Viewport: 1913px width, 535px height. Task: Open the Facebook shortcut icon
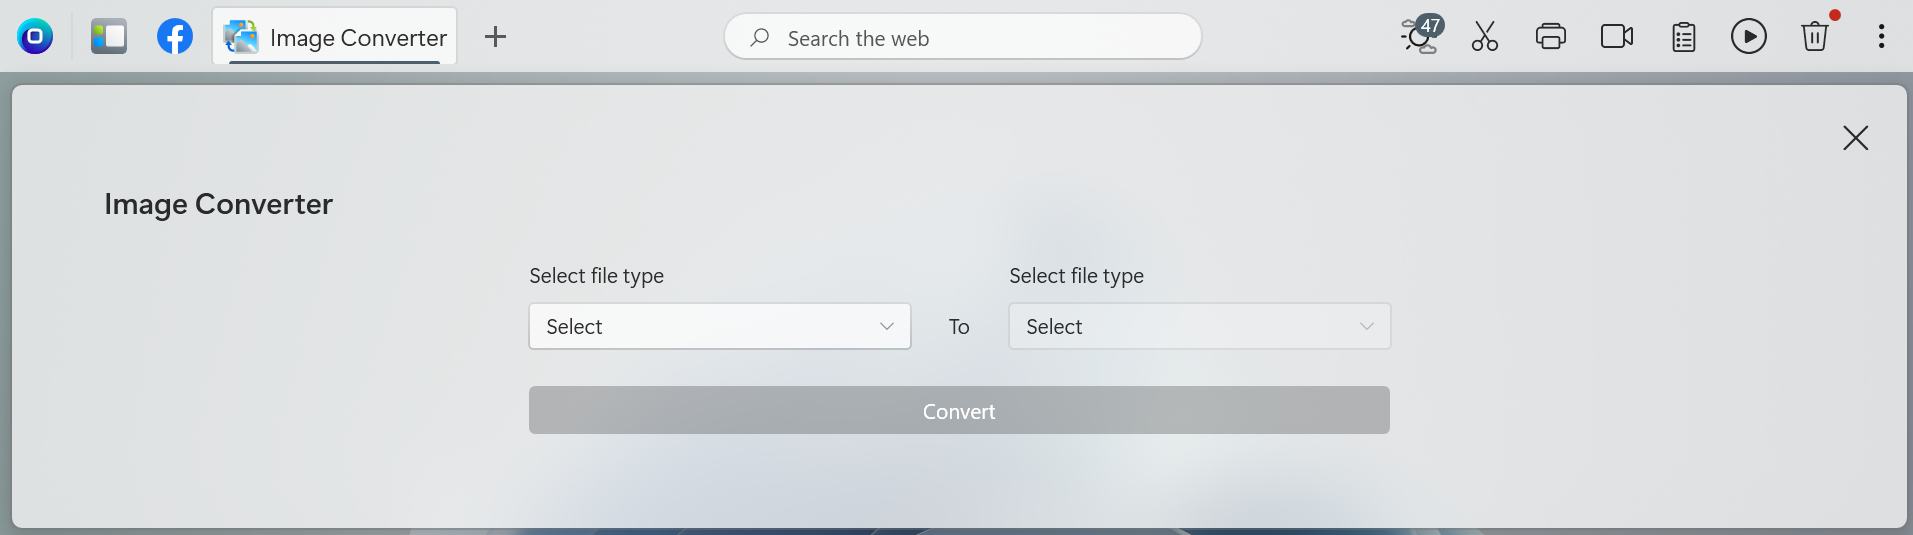175,37
